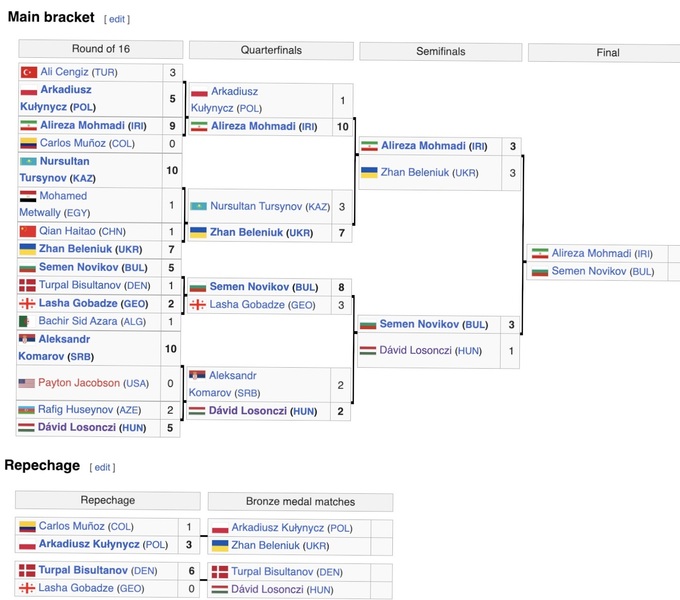
Task: Click the Ukraine flag in the Semifinals column
Action: (370, 172)
